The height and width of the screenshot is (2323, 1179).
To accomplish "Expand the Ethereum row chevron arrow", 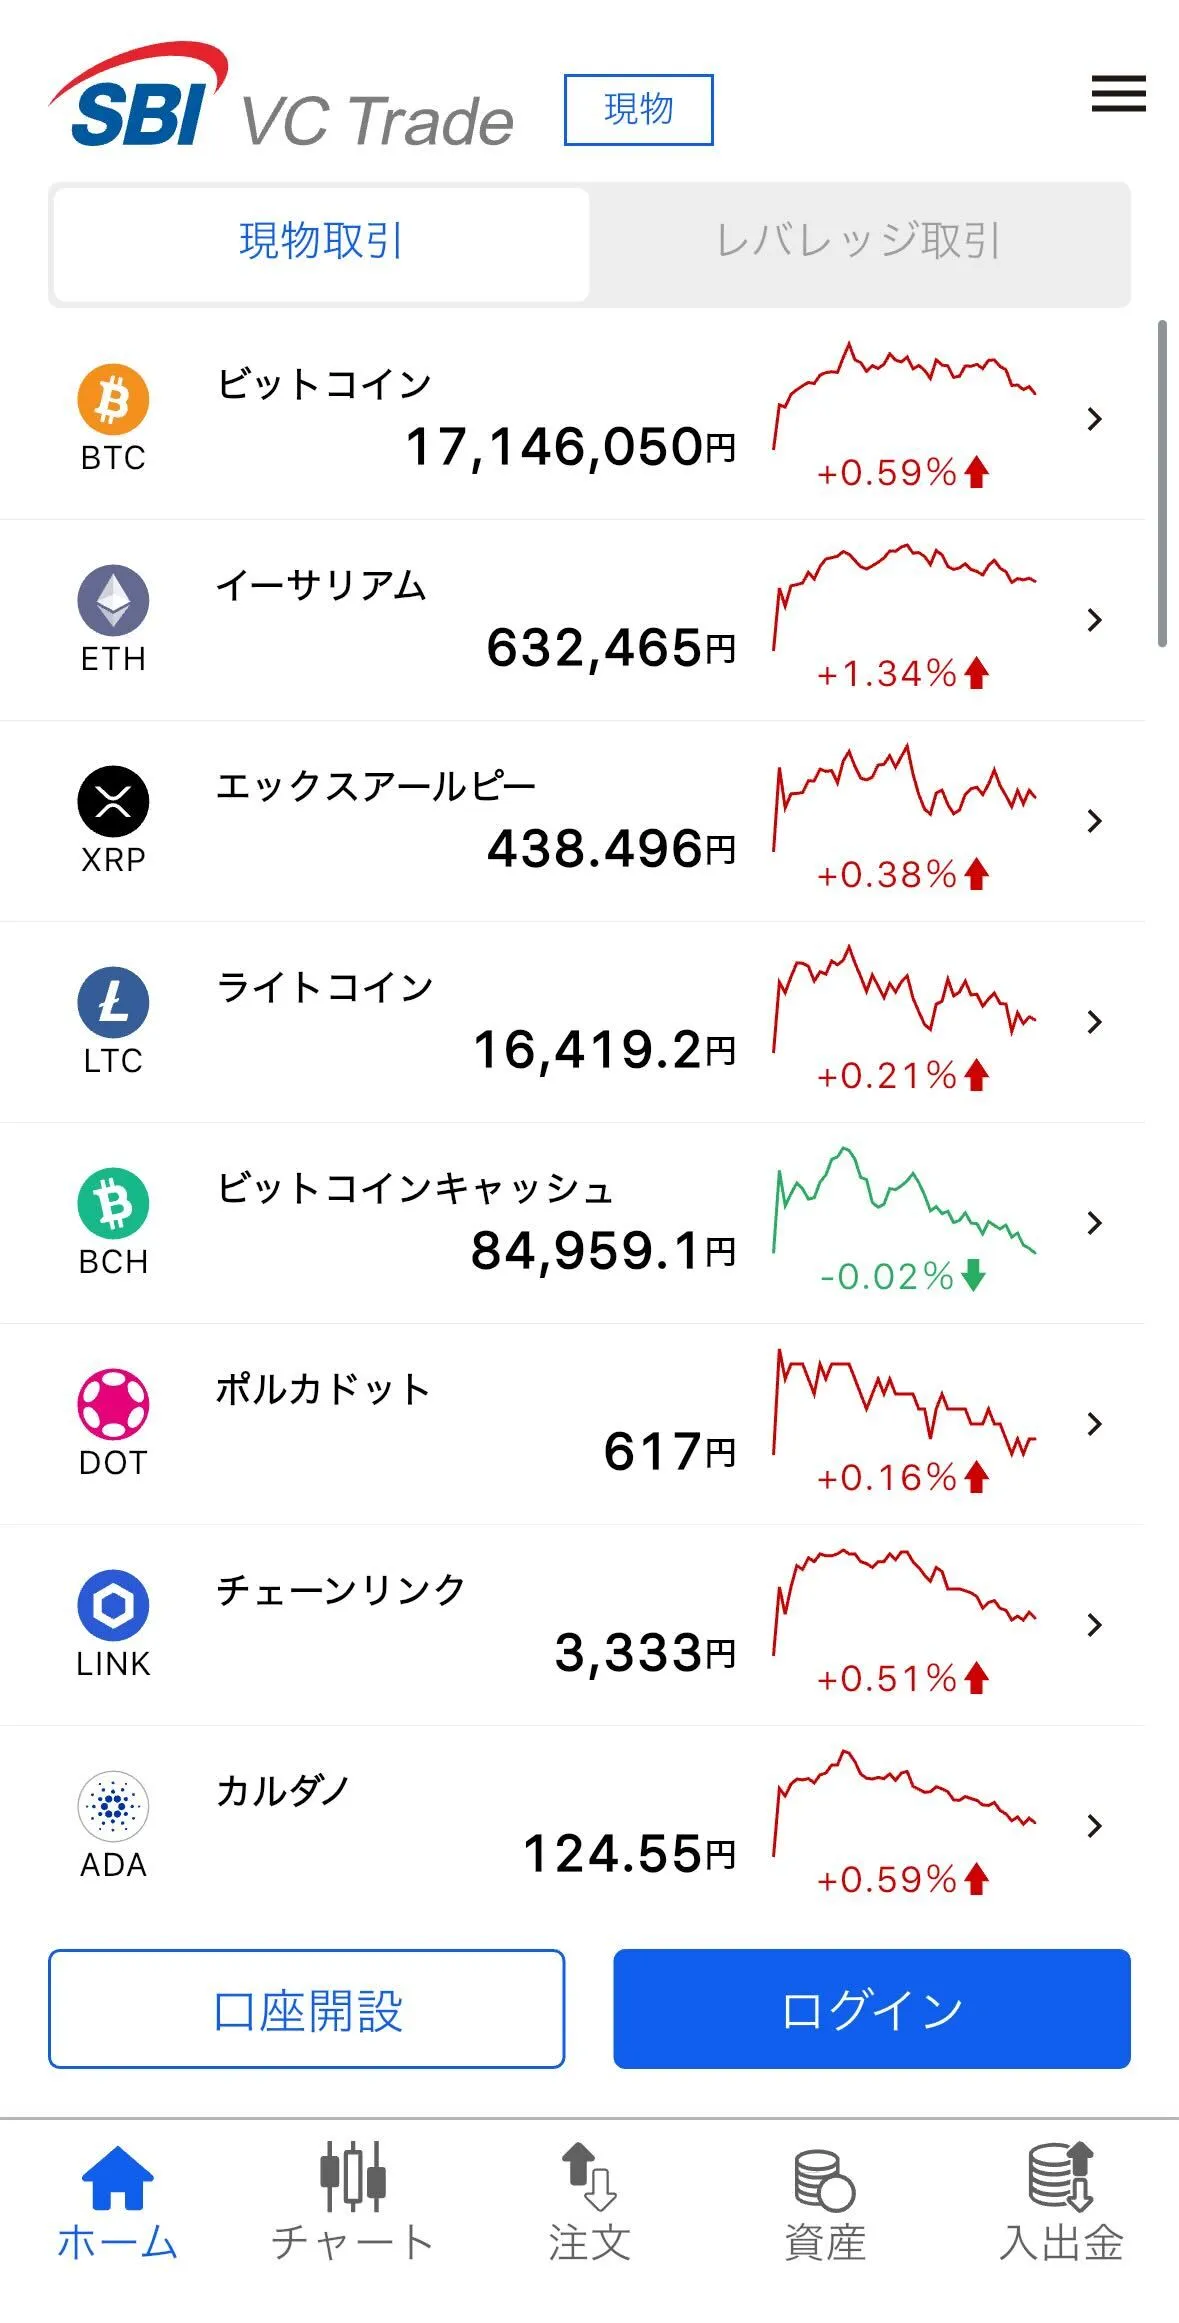I will pos(1095,620).
